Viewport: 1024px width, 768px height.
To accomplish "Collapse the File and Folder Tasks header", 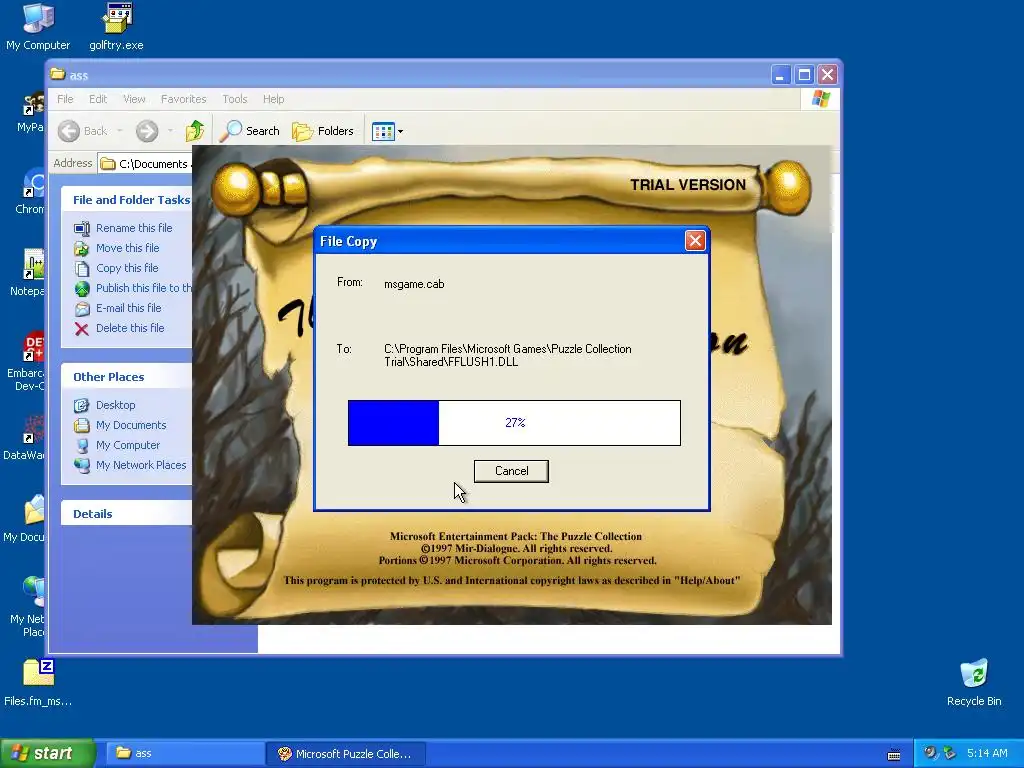I will pyautogui.click(x=127, y=200).
